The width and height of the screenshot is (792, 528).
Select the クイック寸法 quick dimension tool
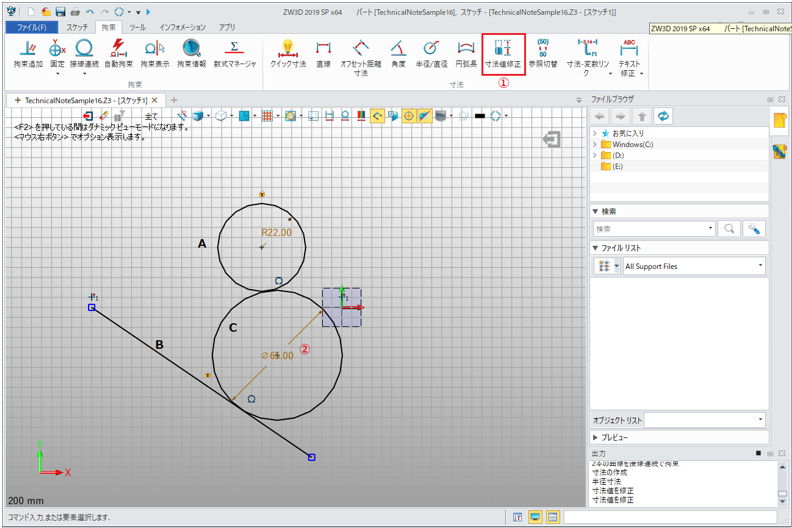288,54
